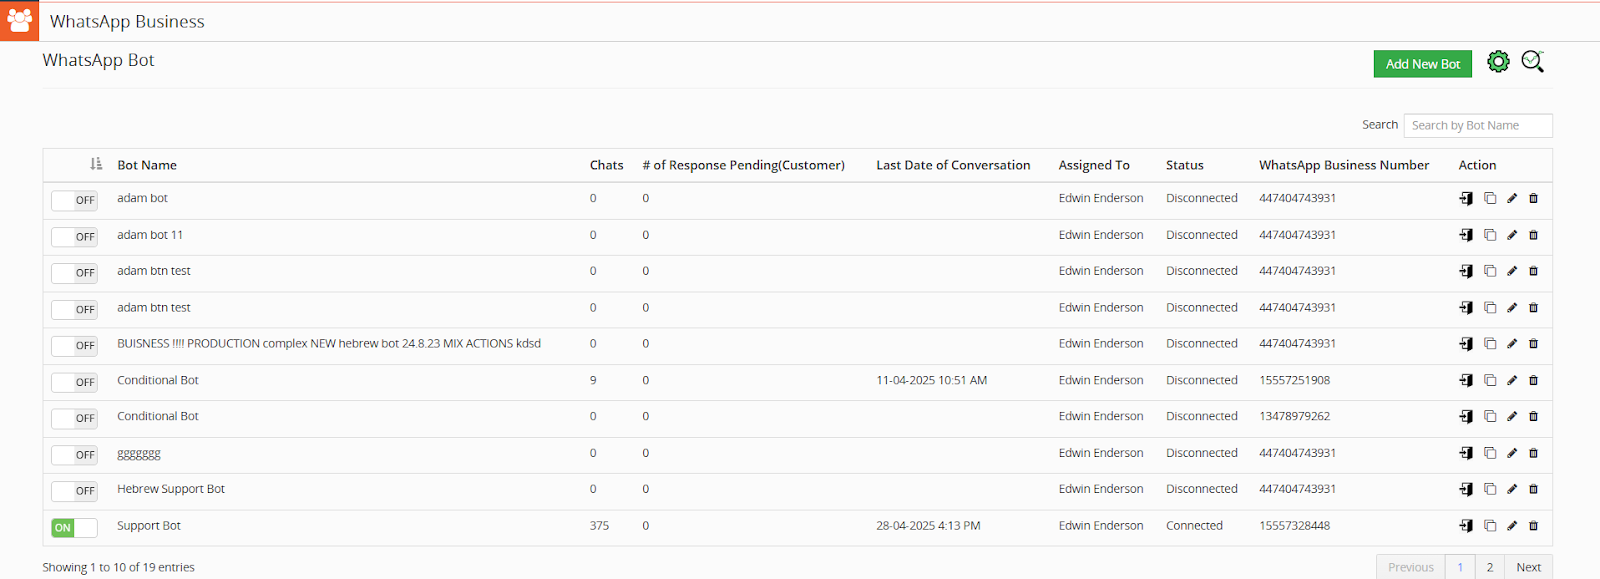Switch off the connected Support Bot toggle

pyautogui.click(x=75, y=528)
